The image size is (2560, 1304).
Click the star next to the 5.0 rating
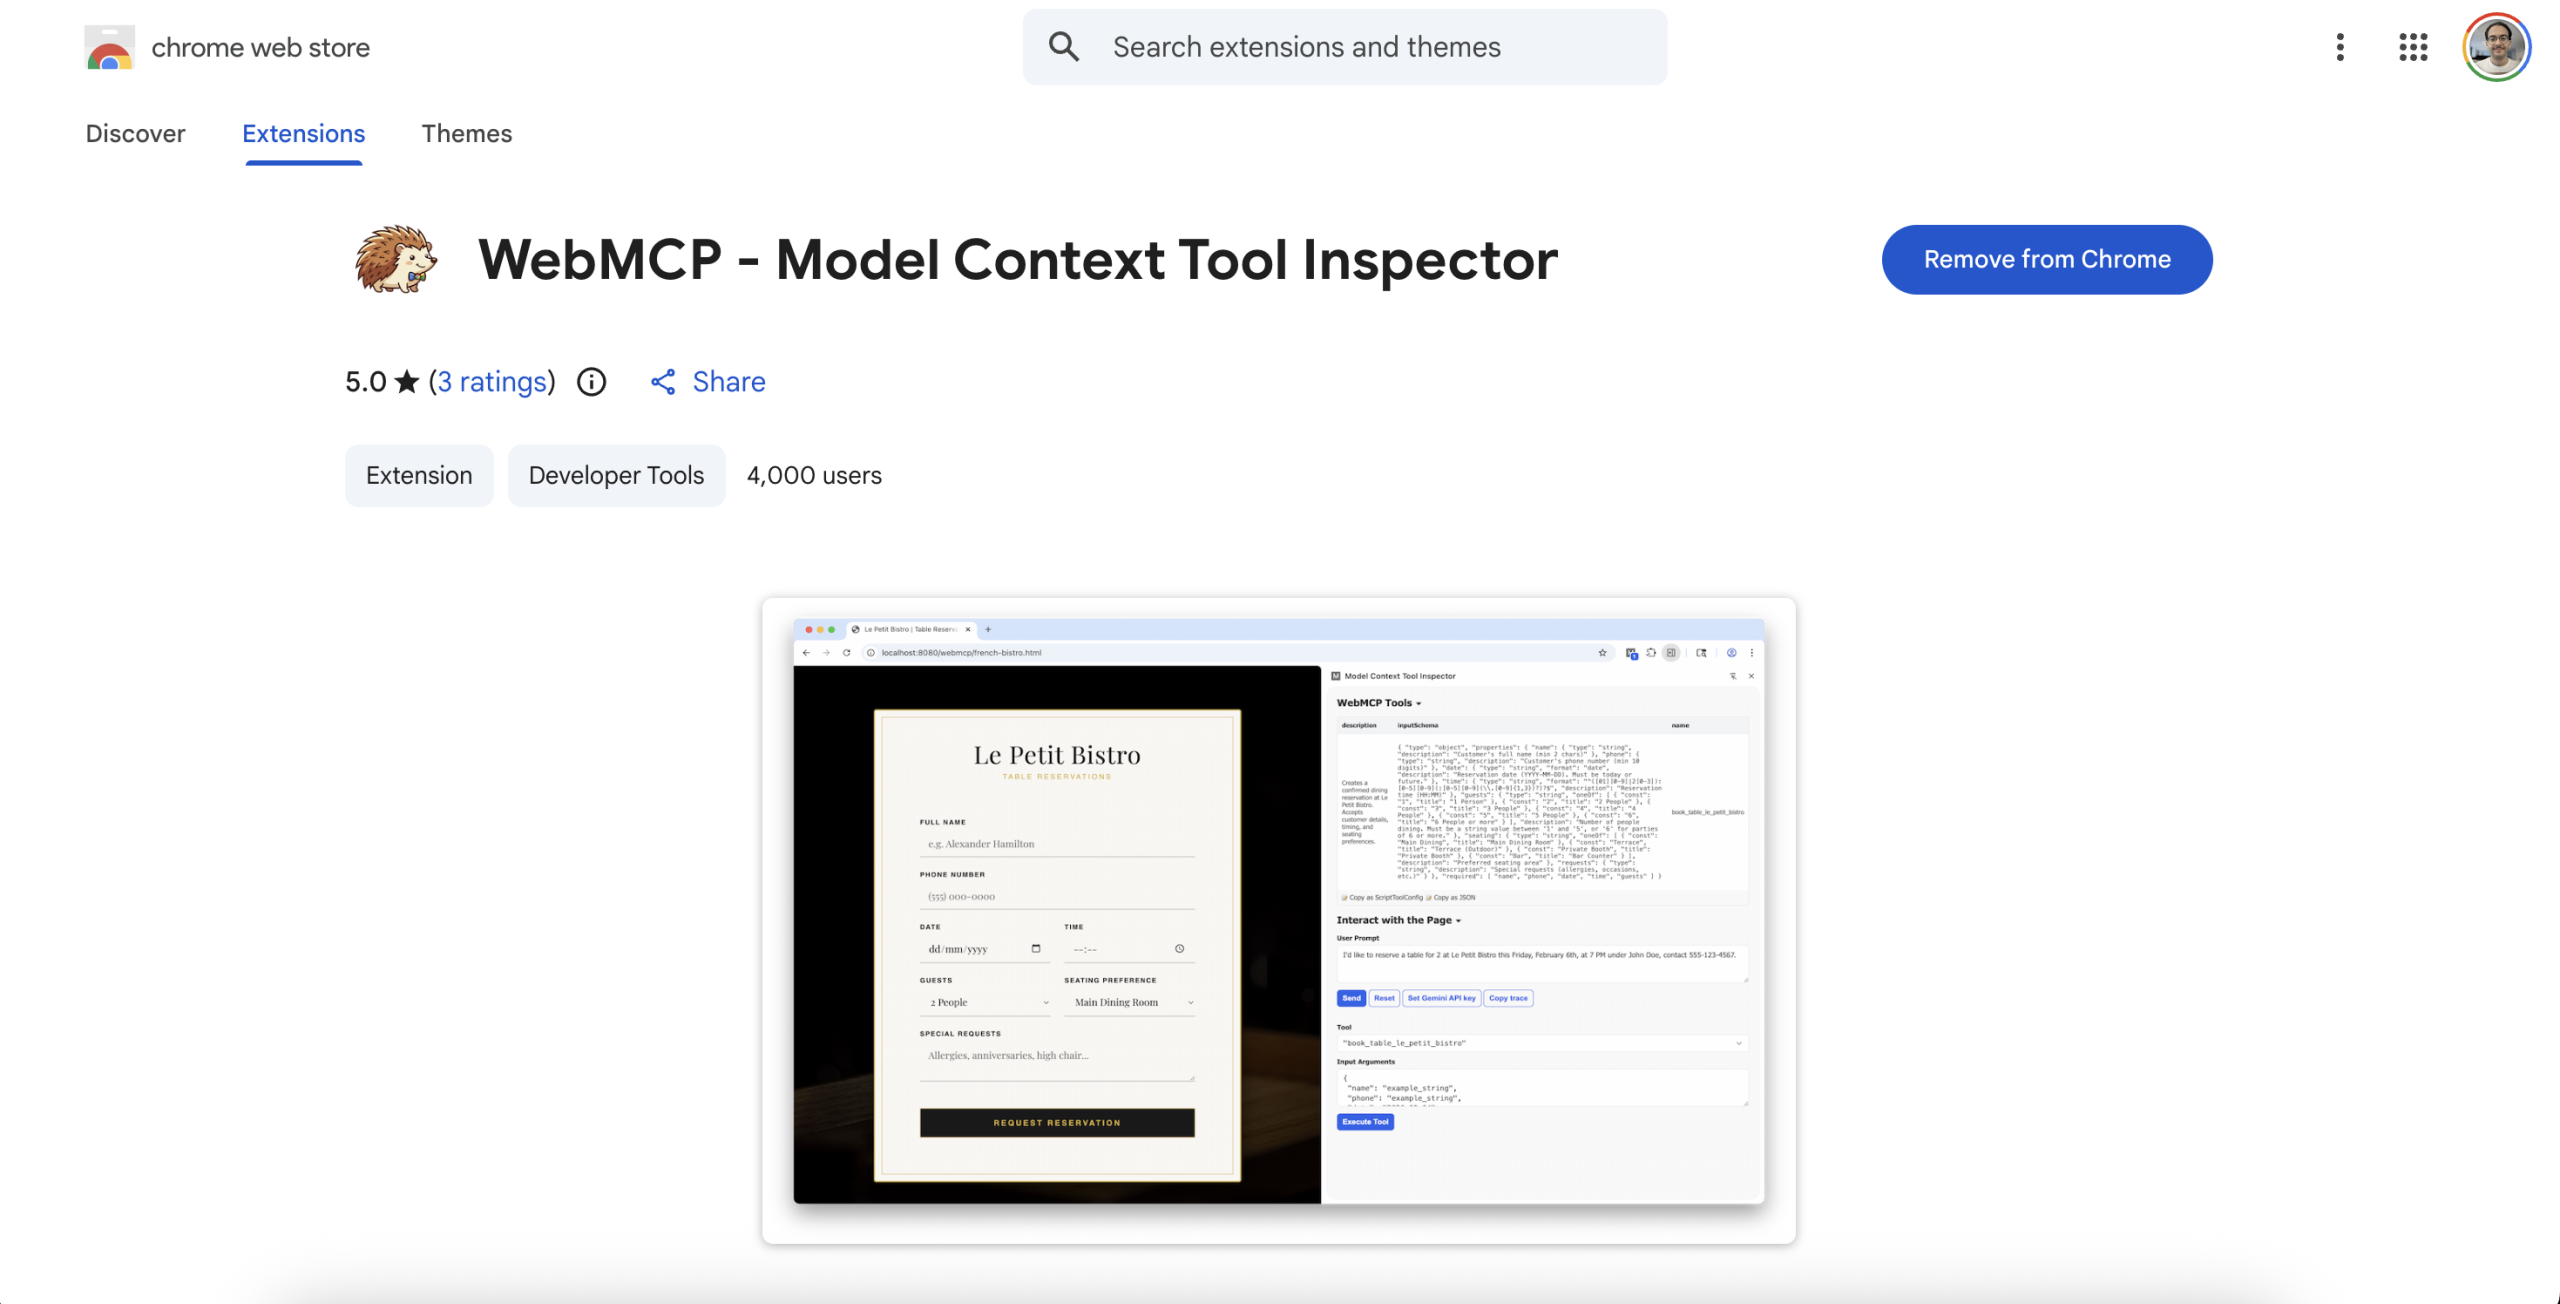(x=404, y=381)
